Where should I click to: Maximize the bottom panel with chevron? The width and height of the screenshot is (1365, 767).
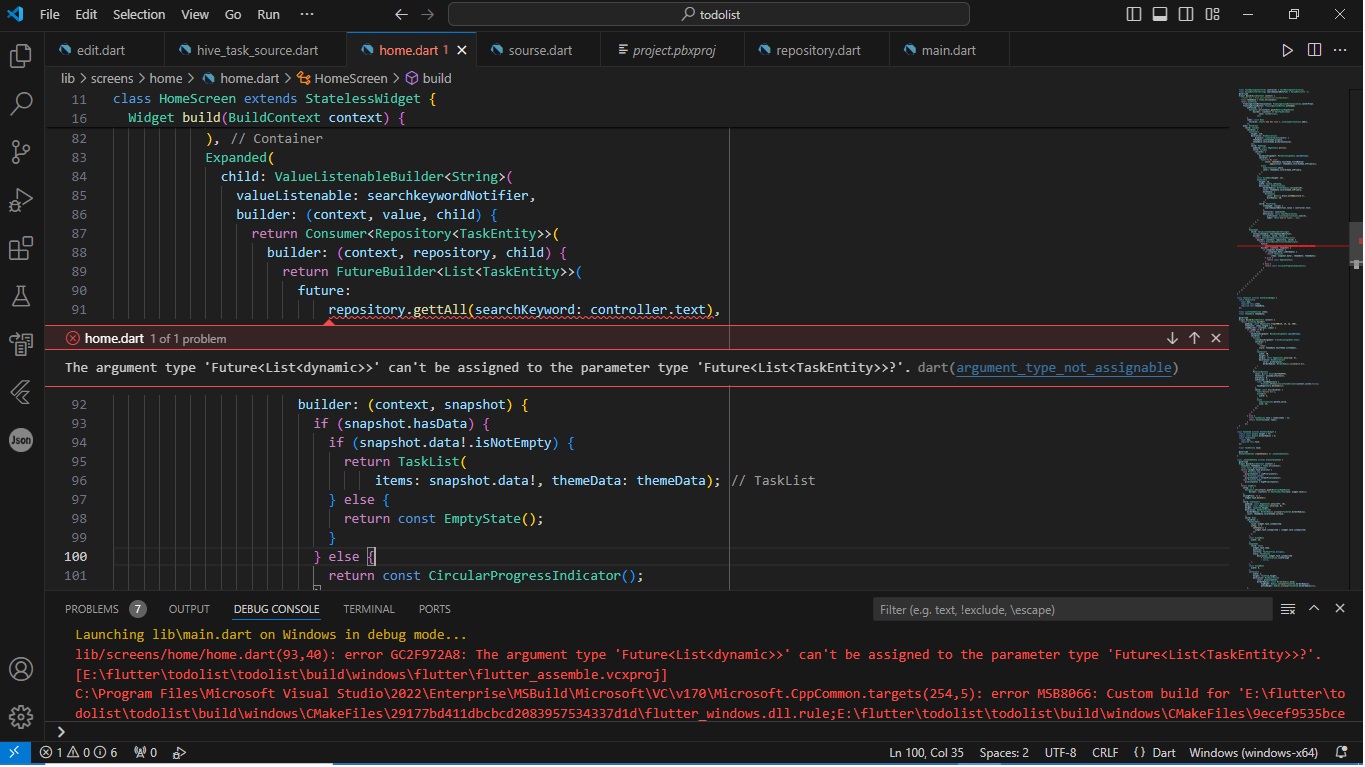tap(1314, 608)
